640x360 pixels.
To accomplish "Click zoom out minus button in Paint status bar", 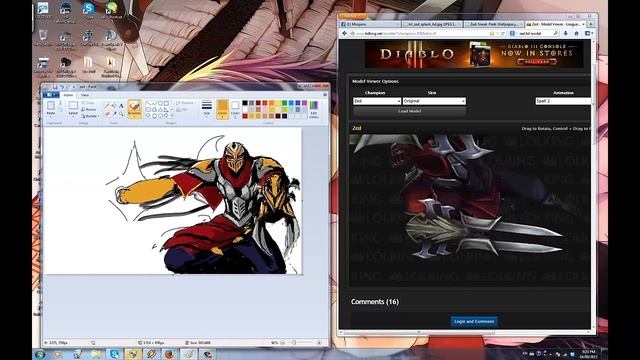I will (282, 342).
